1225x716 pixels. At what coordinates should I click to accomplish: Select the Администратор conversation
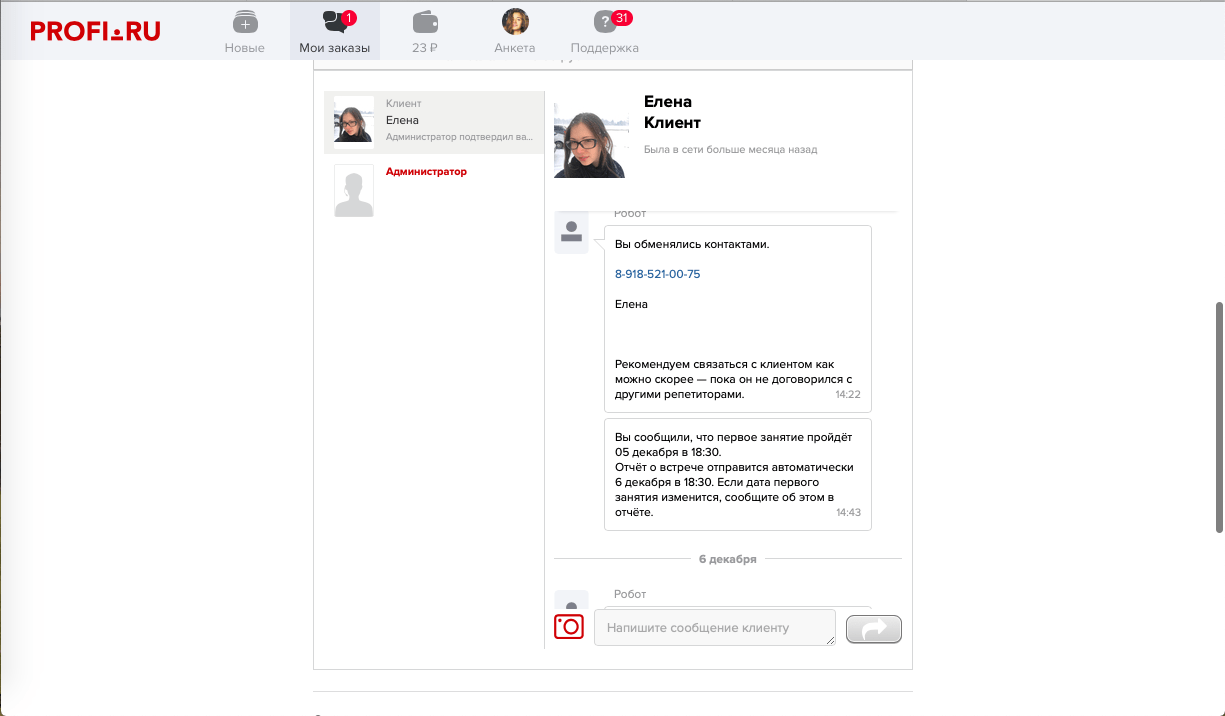click(x=426, y=172)
